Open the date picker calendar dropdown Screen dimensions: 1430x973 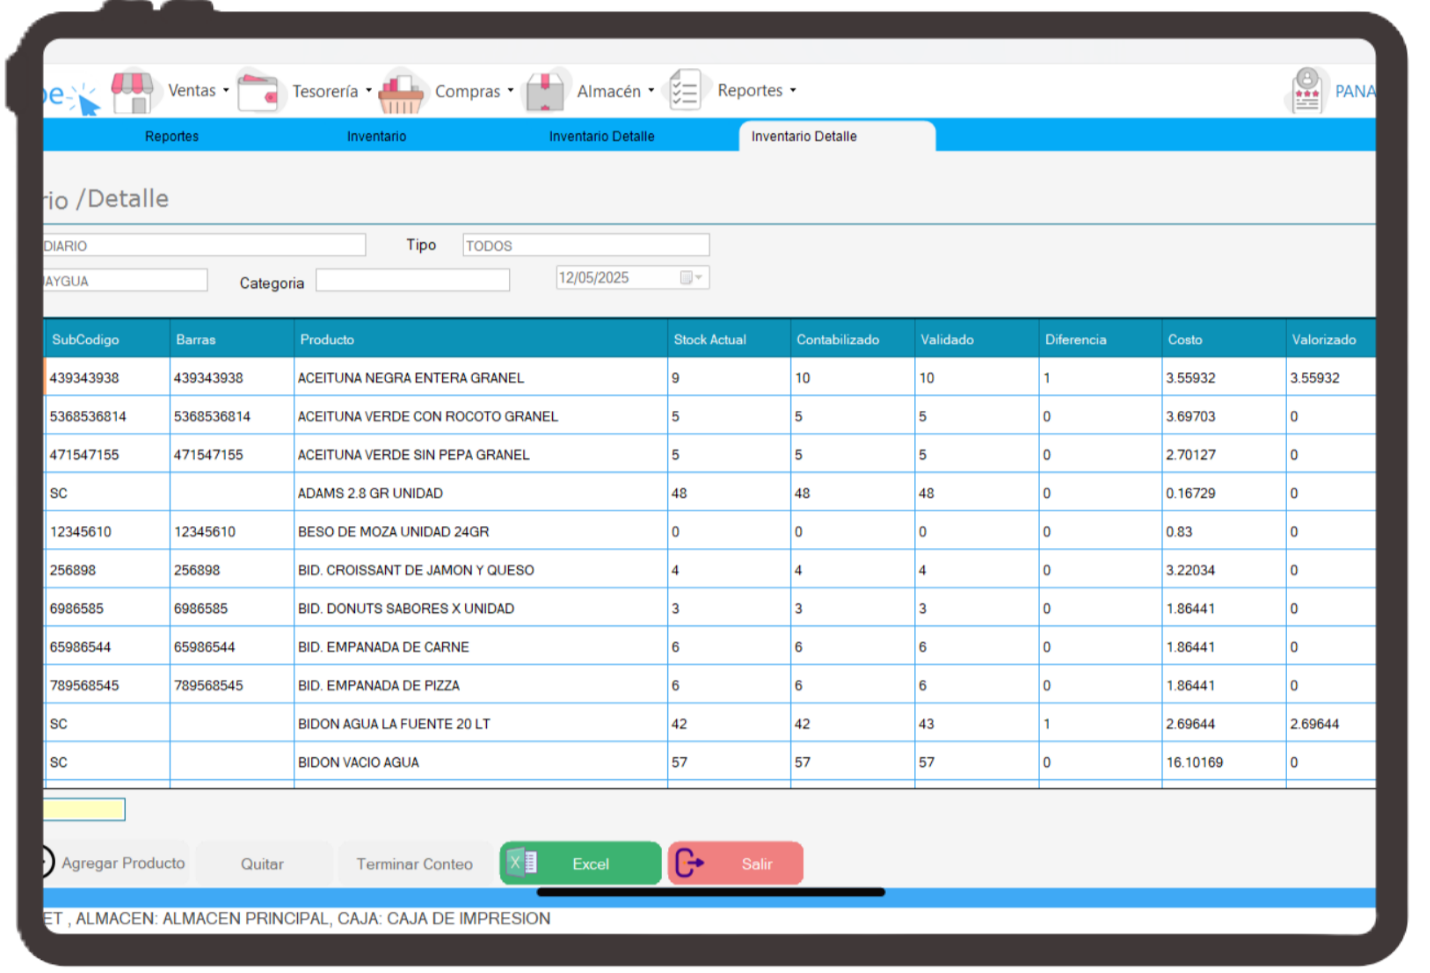[x=691, y=278]
